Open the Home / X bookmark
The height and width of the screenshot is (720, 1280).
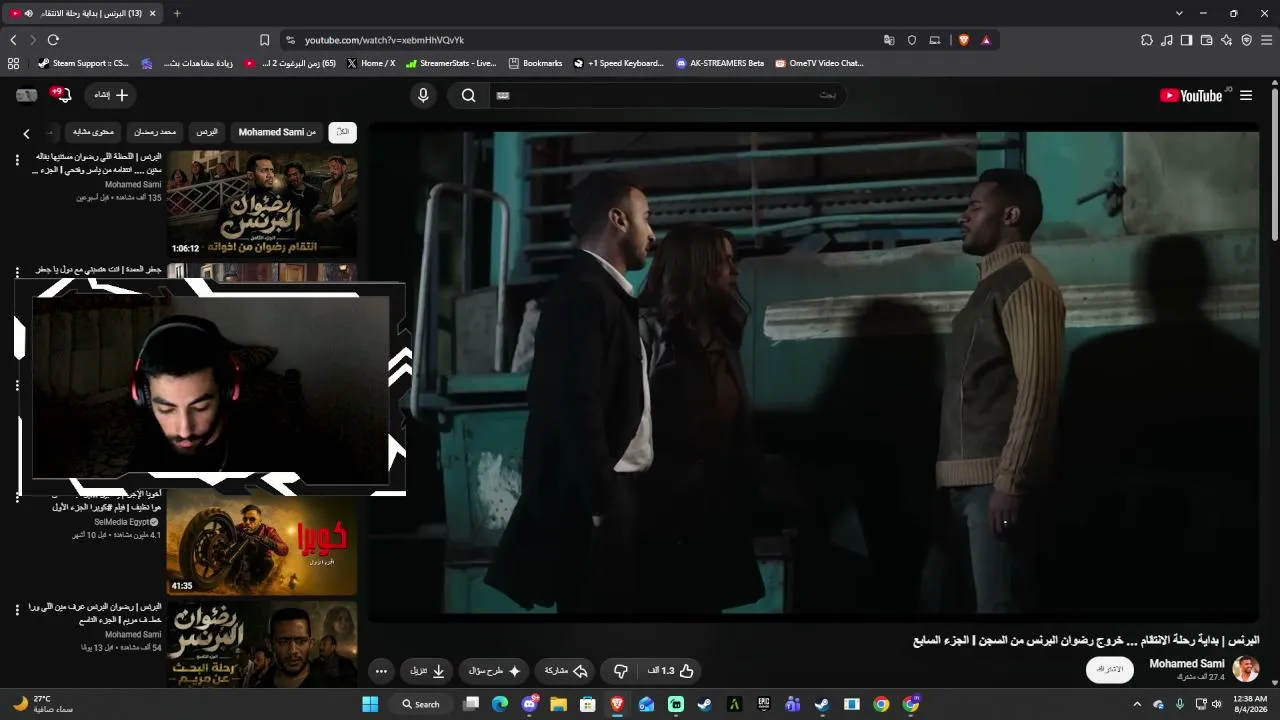point(370,63)
